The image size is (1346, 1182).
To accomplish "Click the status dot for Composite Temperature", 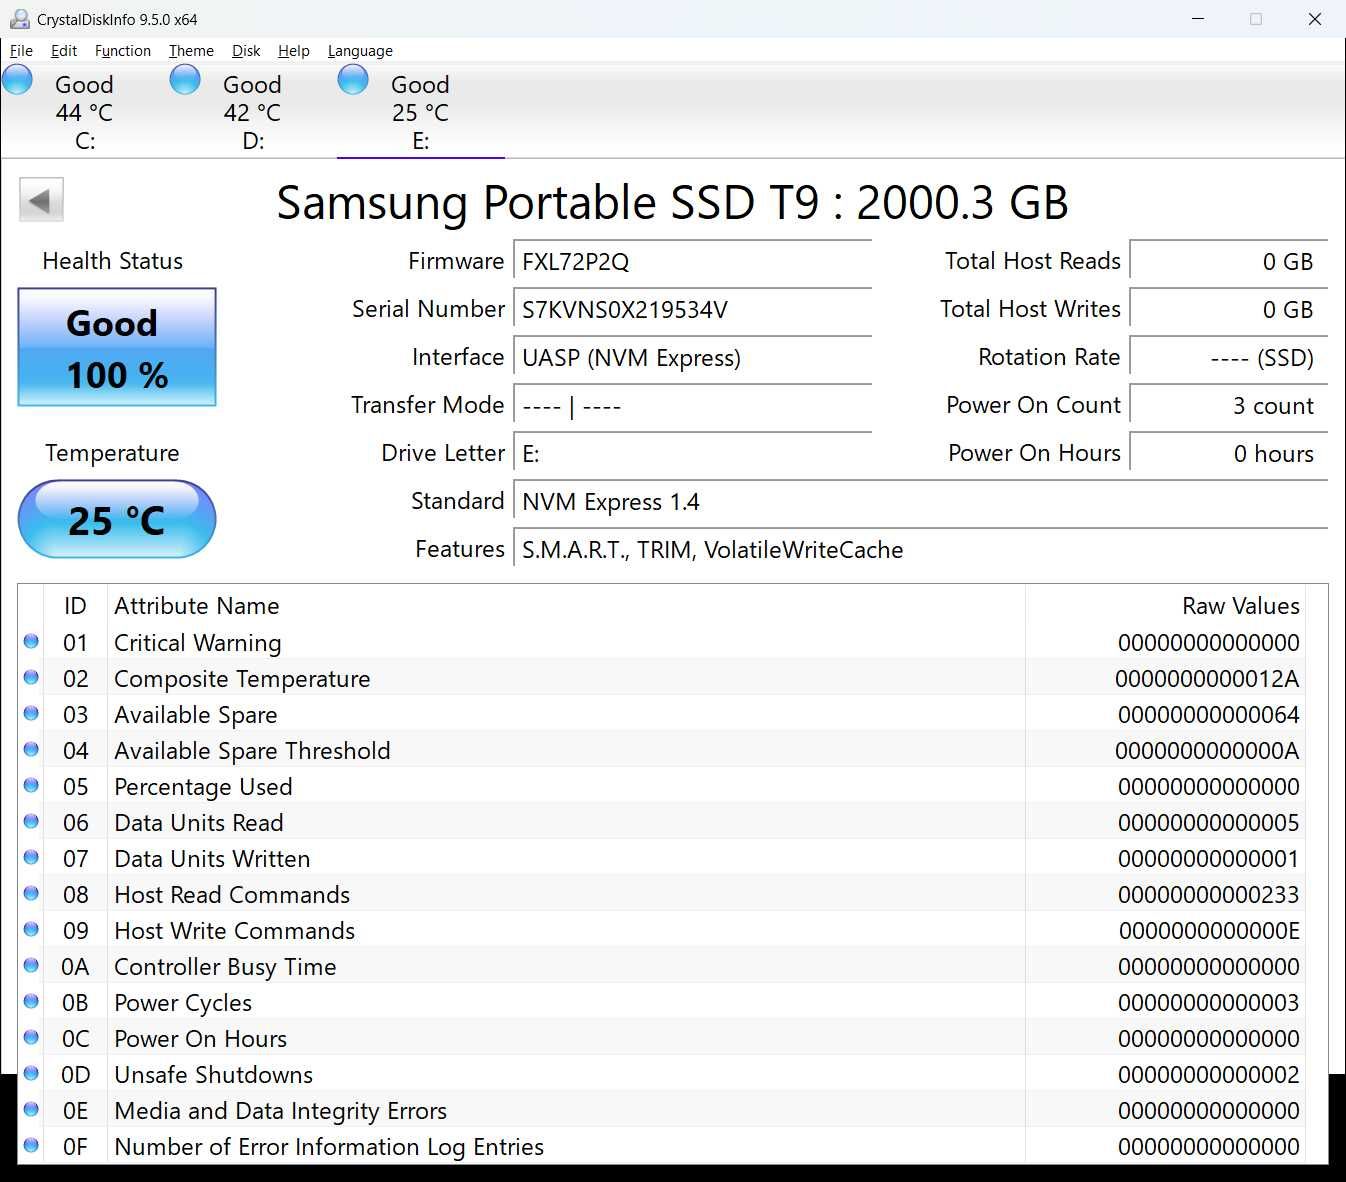I will click(31, 677).
